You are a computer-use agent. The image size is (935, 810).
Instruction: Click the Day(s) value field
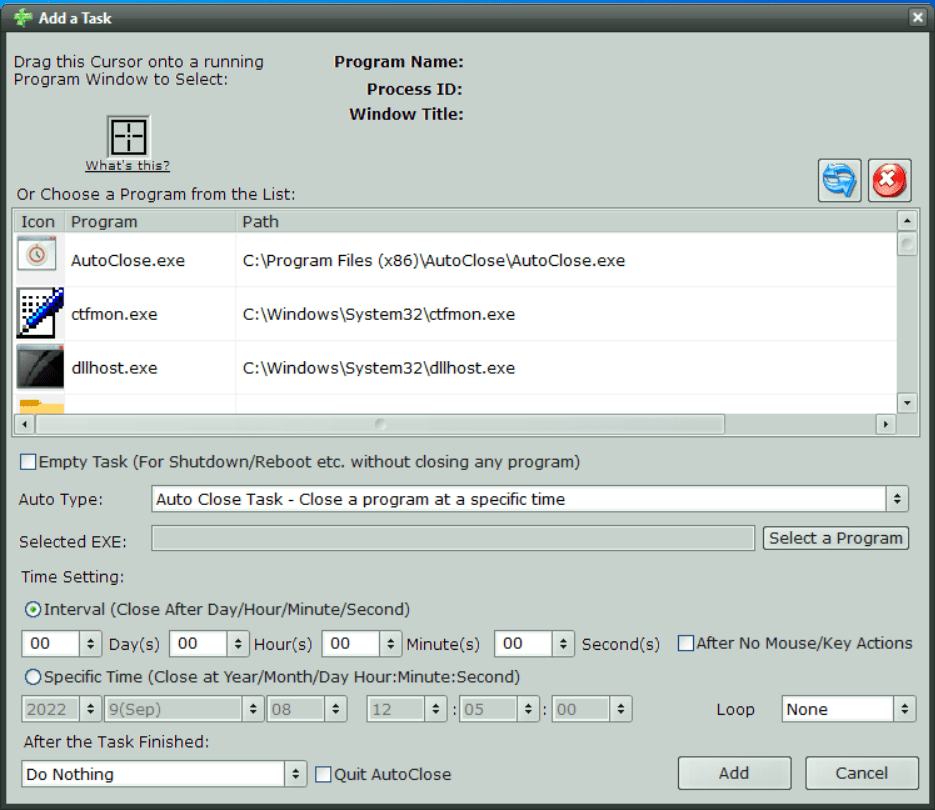coord(50,644)
